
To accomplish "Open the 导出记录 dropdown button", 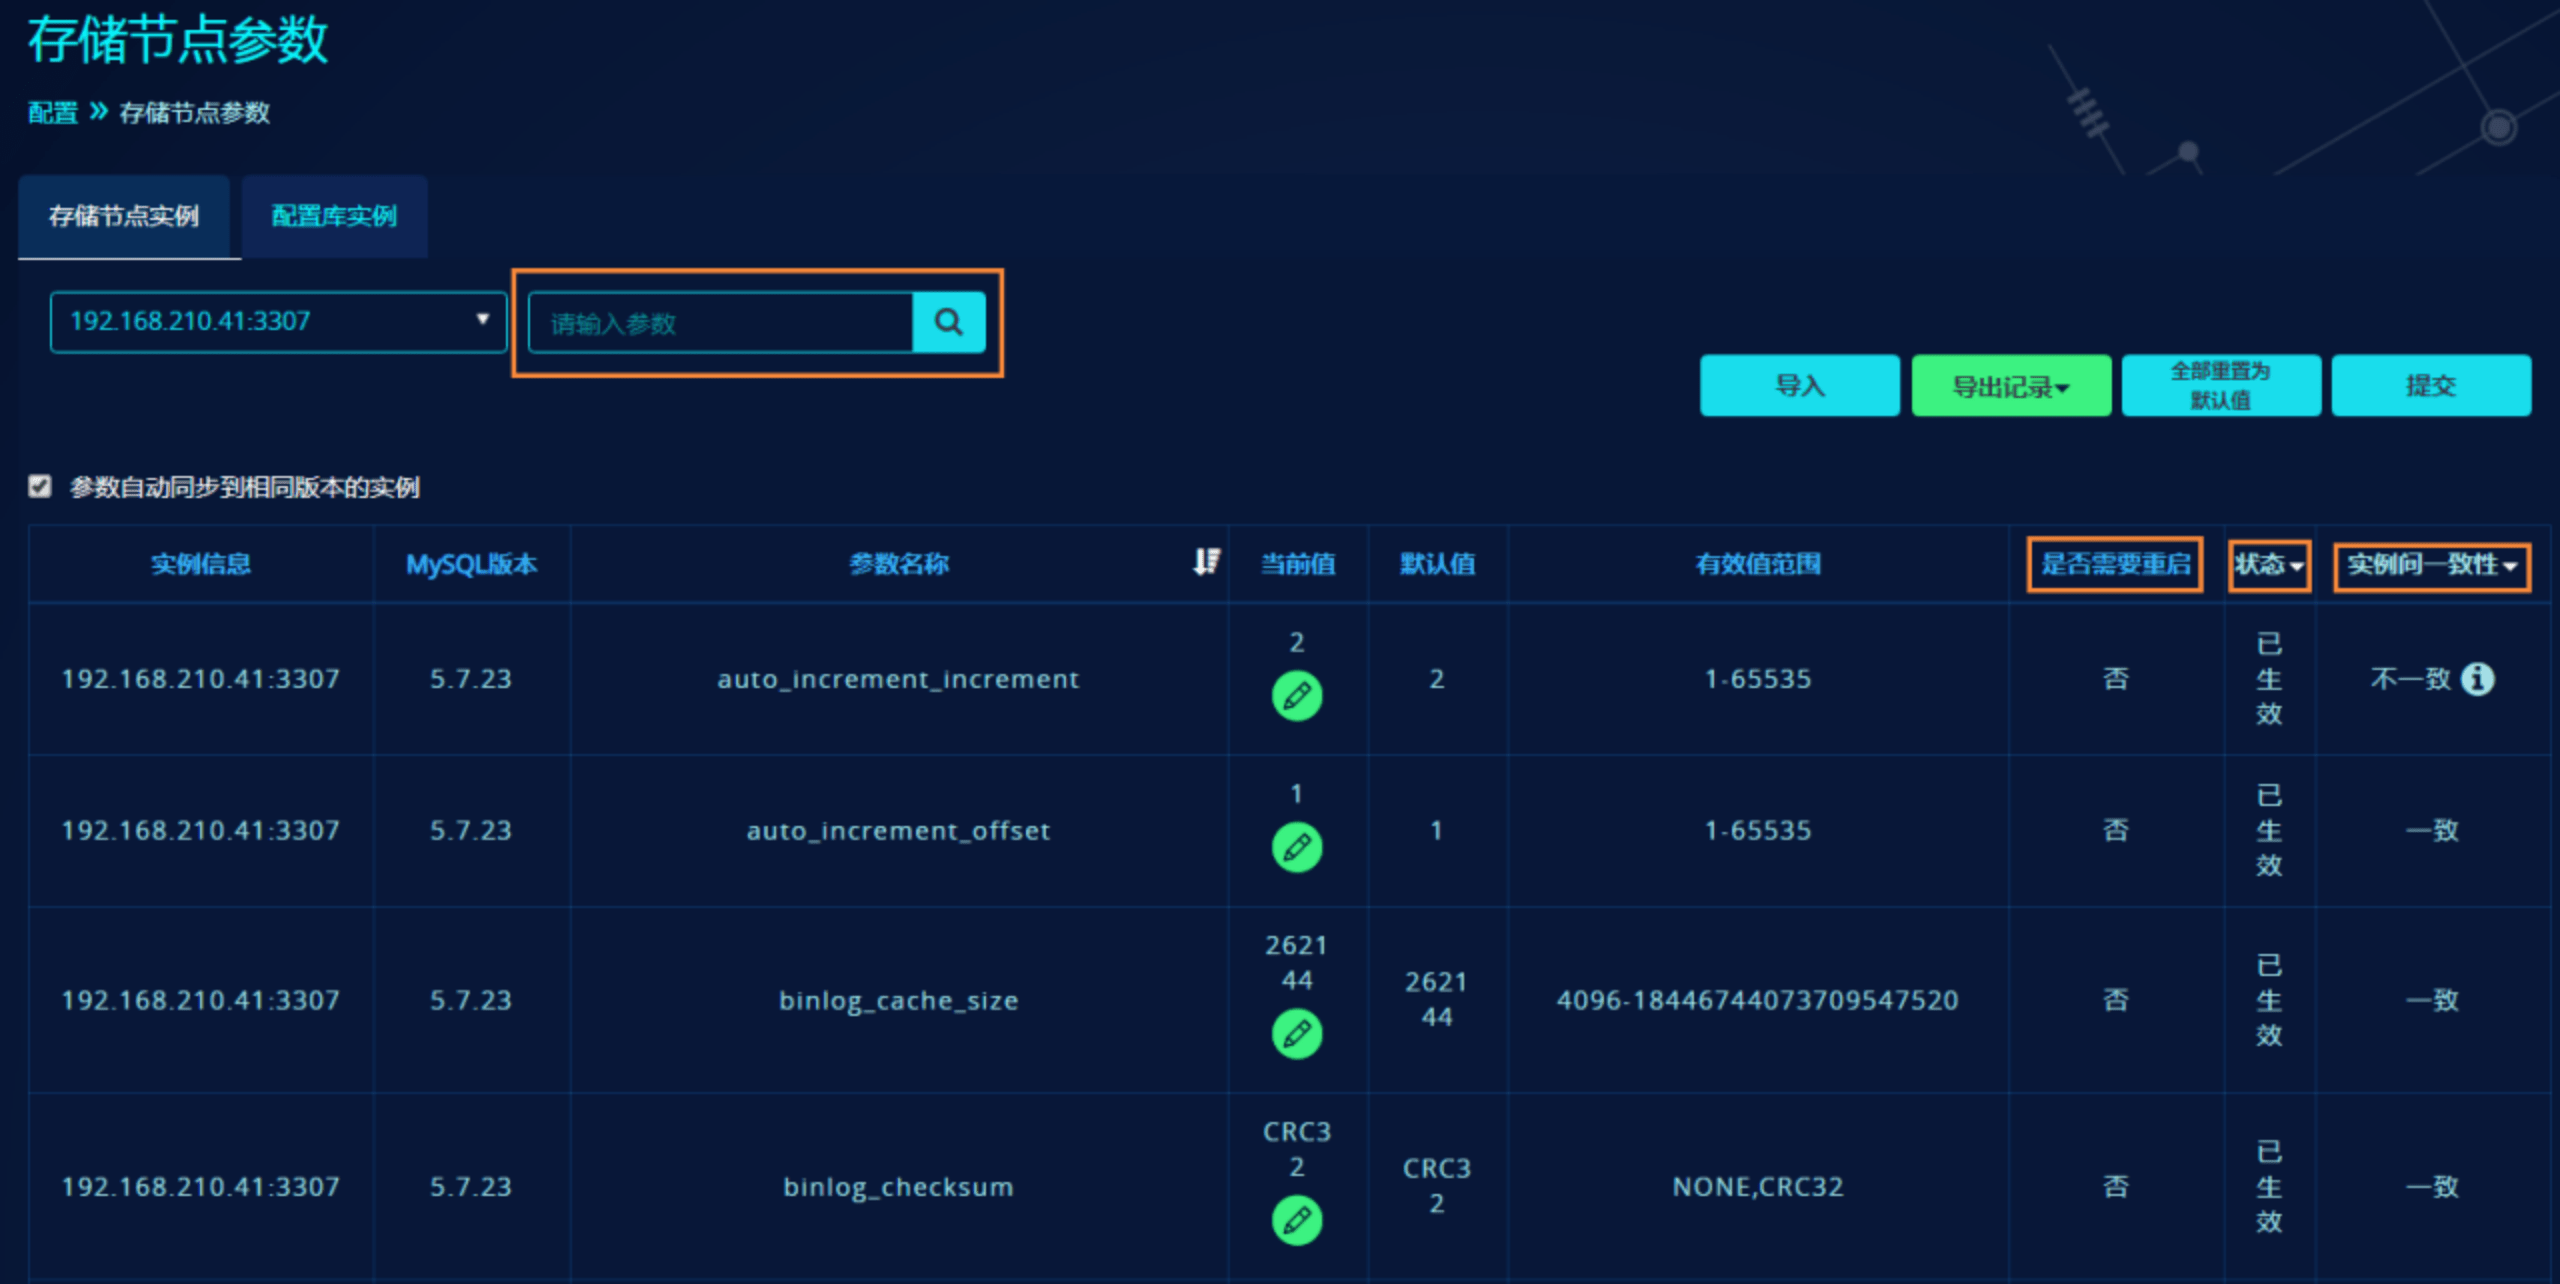I will coord(2010,386).
